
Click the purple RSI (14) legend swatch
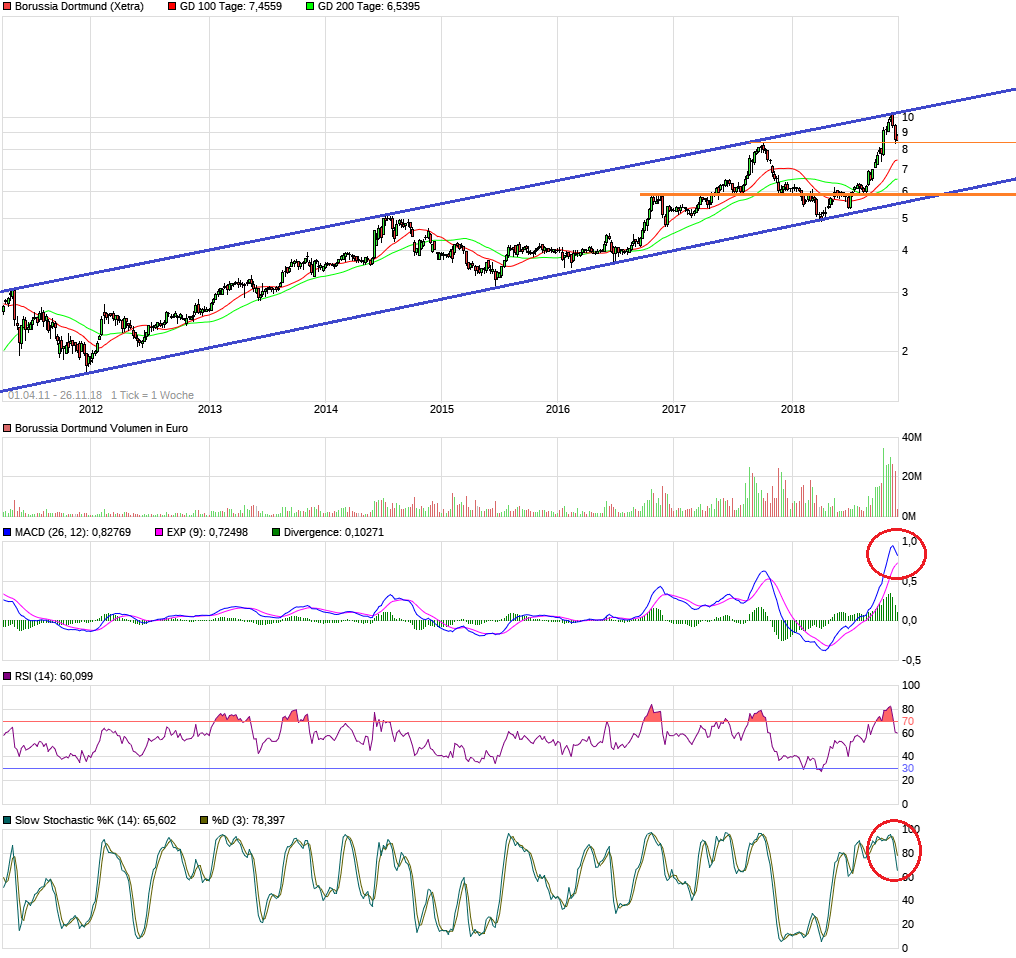(x=7, y=676)
